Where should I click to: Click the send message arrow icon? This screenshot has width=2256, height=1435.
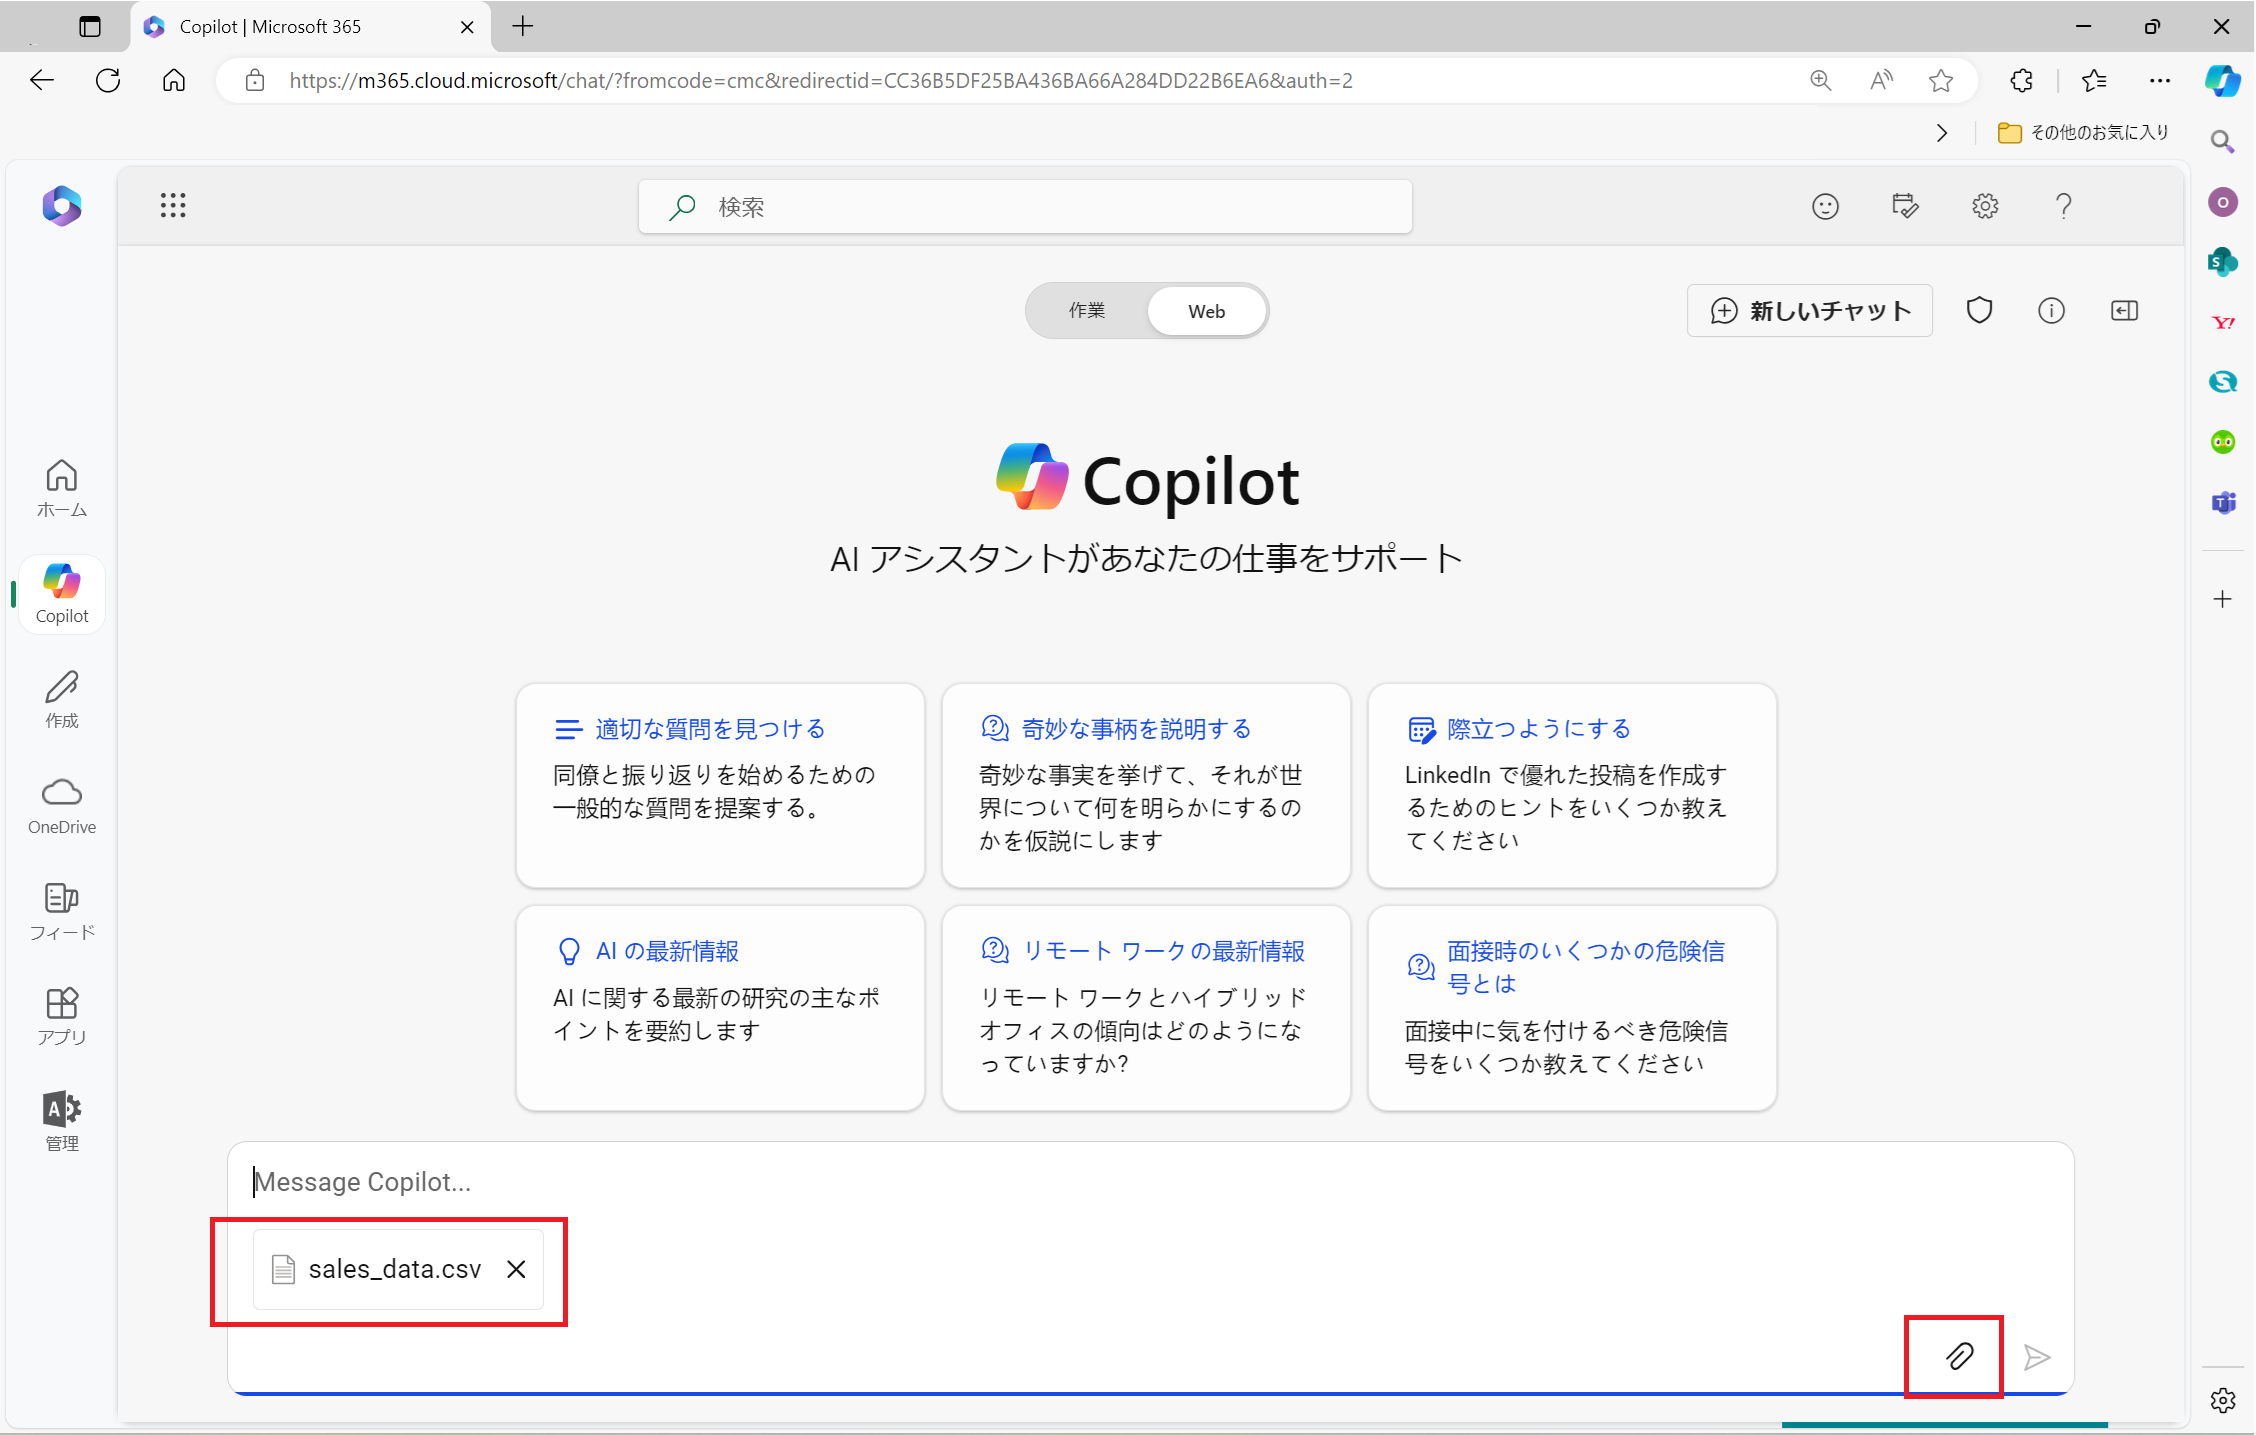click(x=2037, y=1357)
